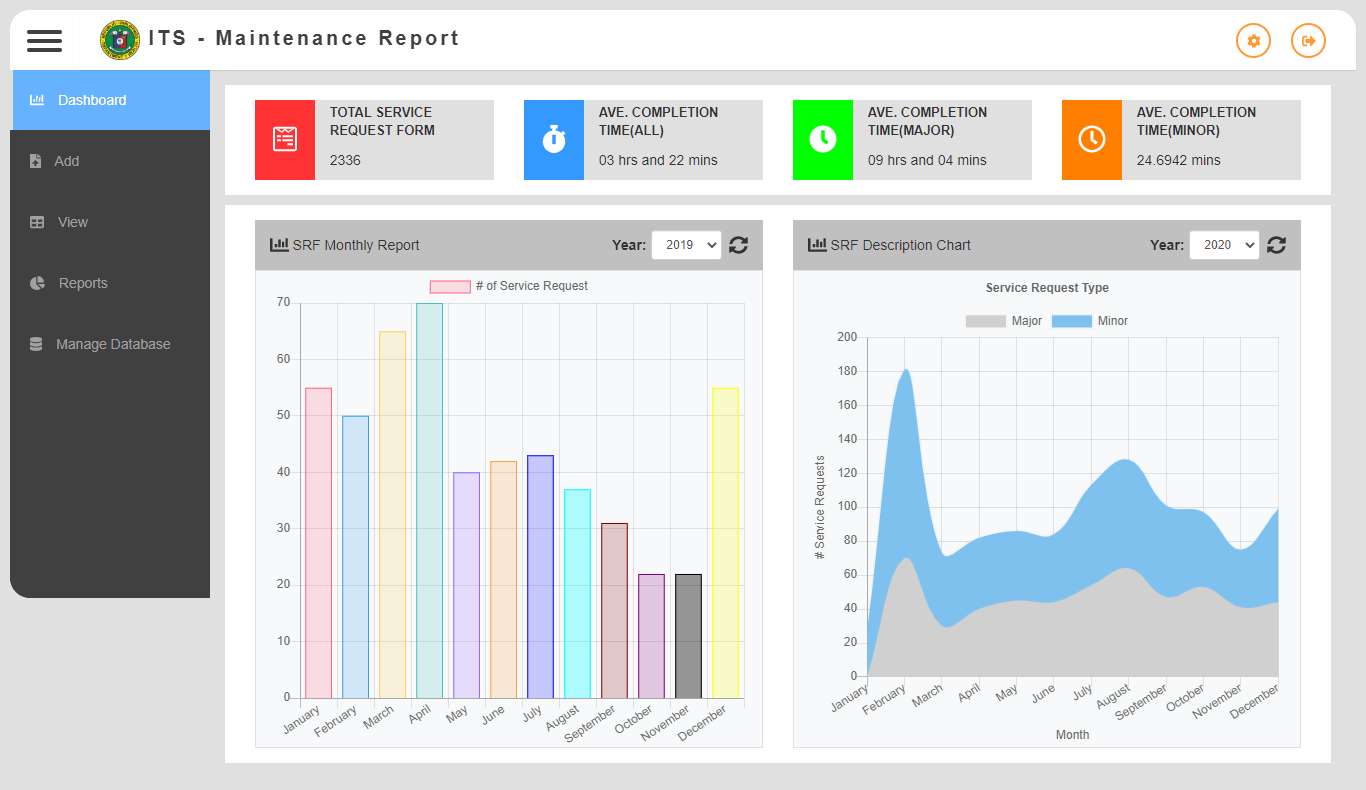
Task: Click the November black bar
Action: click(x=688, y=636)
